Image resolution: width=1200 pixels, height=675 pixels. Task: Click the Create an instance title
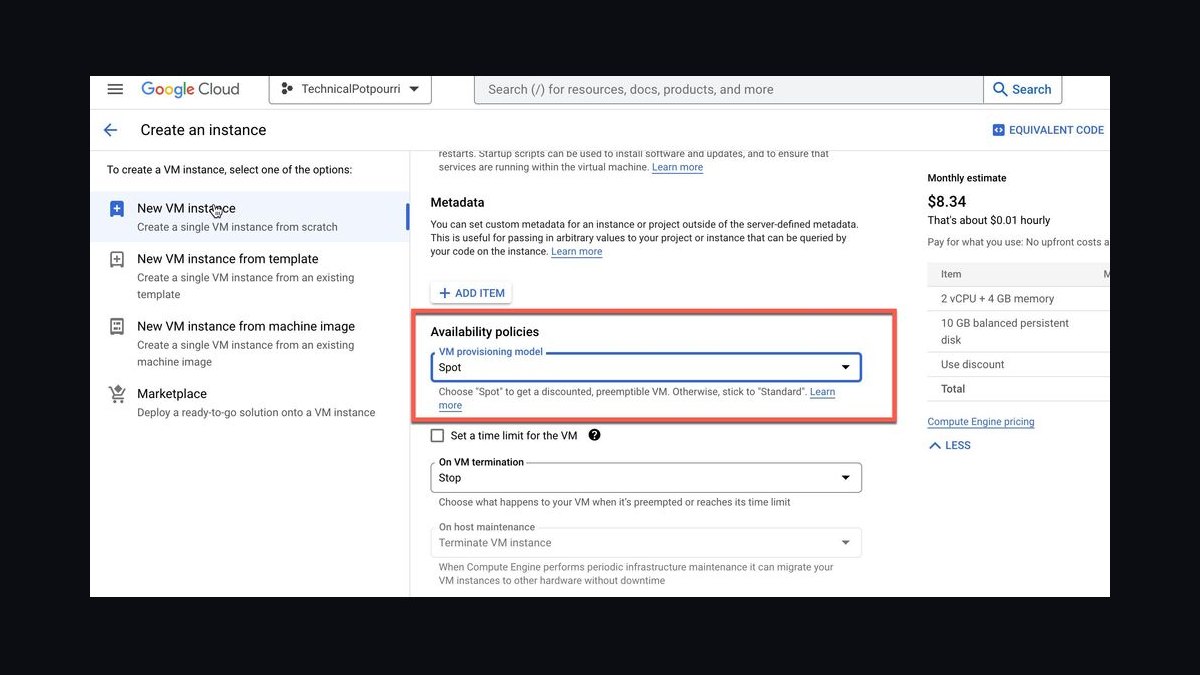(203, 130)
